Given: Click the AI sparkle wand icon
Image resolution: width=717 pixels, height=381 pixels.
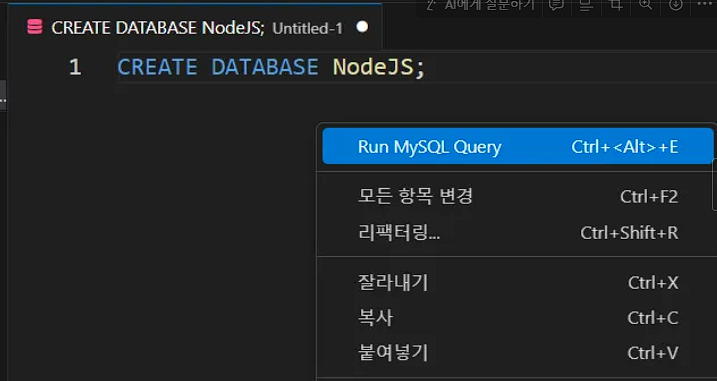Looking at the screenshot, I should 431,5.
